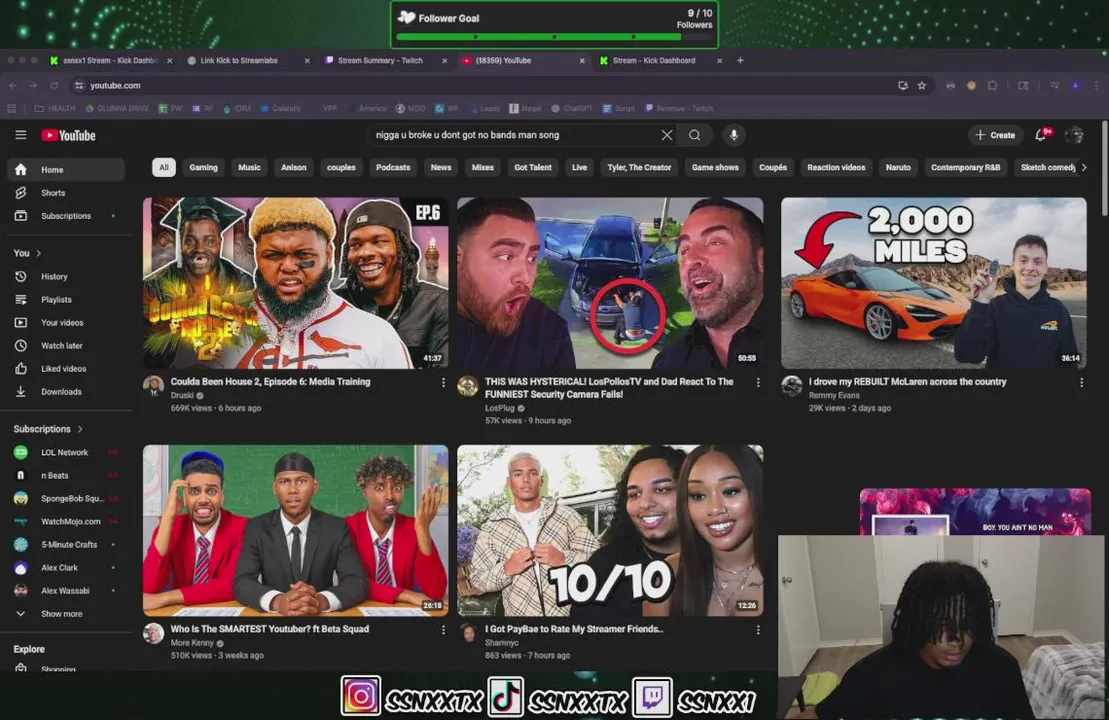Open options menu for Coulda Been House video

(x=443, y=383)
